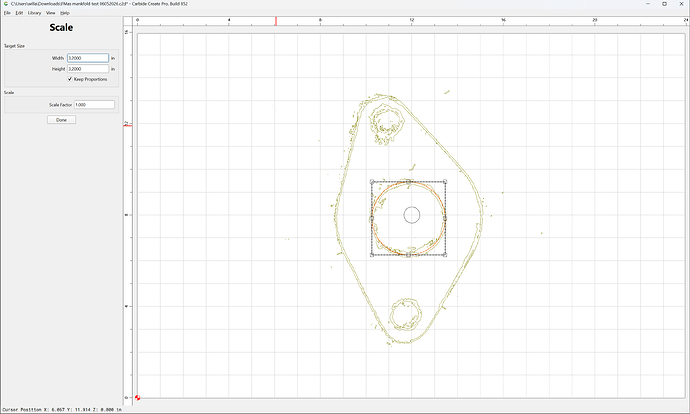Viewport: 690px width, 414px height.
Task: Click the bottom-right selection handle
Action: [445, 255]
